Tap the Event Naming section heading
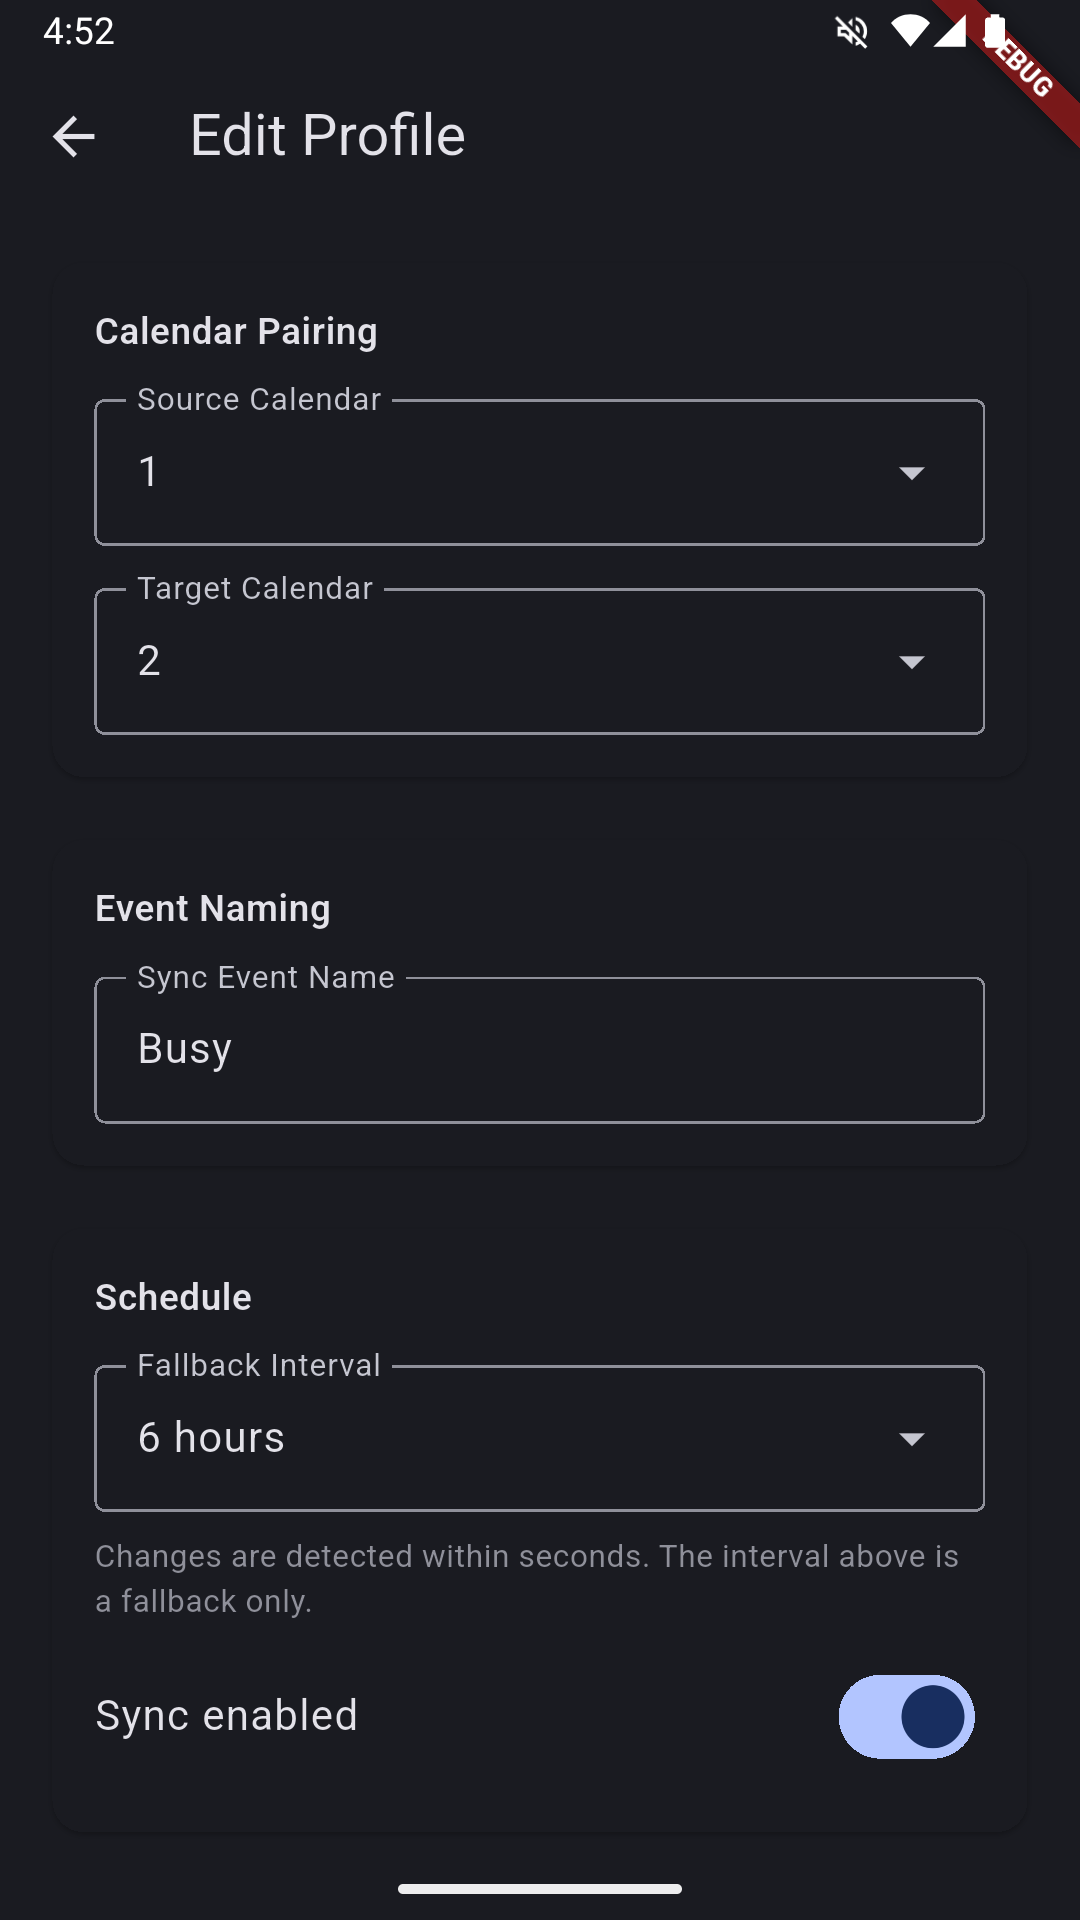Viewport: 1080px width, 1920px height. [213, 908]
